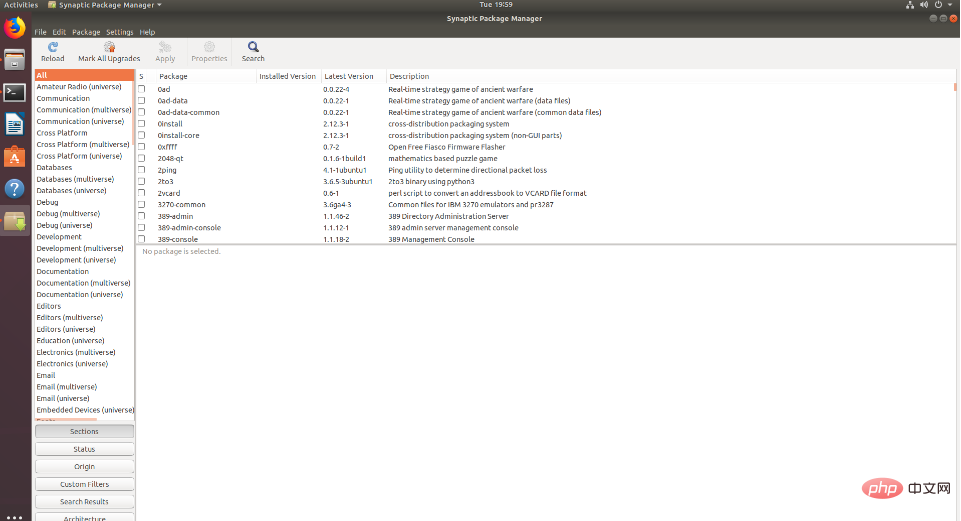The width and height of the screenshot is (961, 521).
Task: Toggle status checkbox for 0ad package
Action: pos(142,89)
